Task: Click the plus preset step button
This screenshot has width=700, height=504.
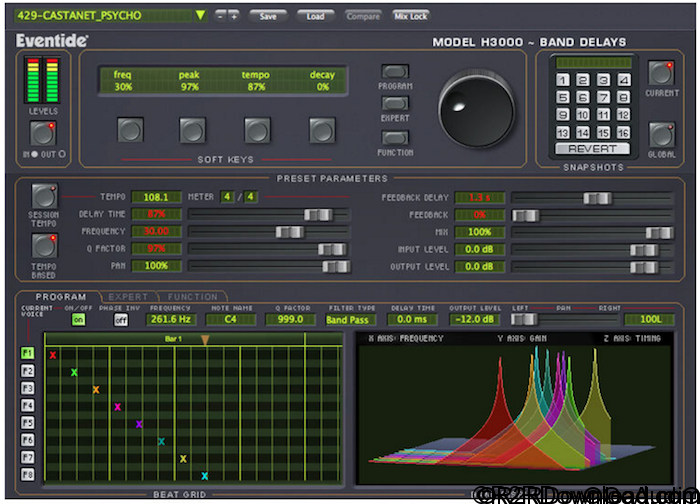Action: [233, 16]
